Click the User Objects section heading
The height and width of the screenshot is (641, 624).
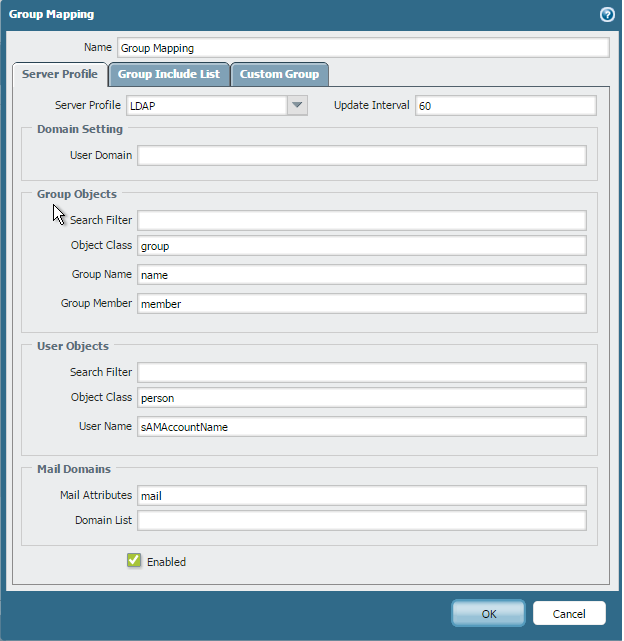click(x=73, y=346)
